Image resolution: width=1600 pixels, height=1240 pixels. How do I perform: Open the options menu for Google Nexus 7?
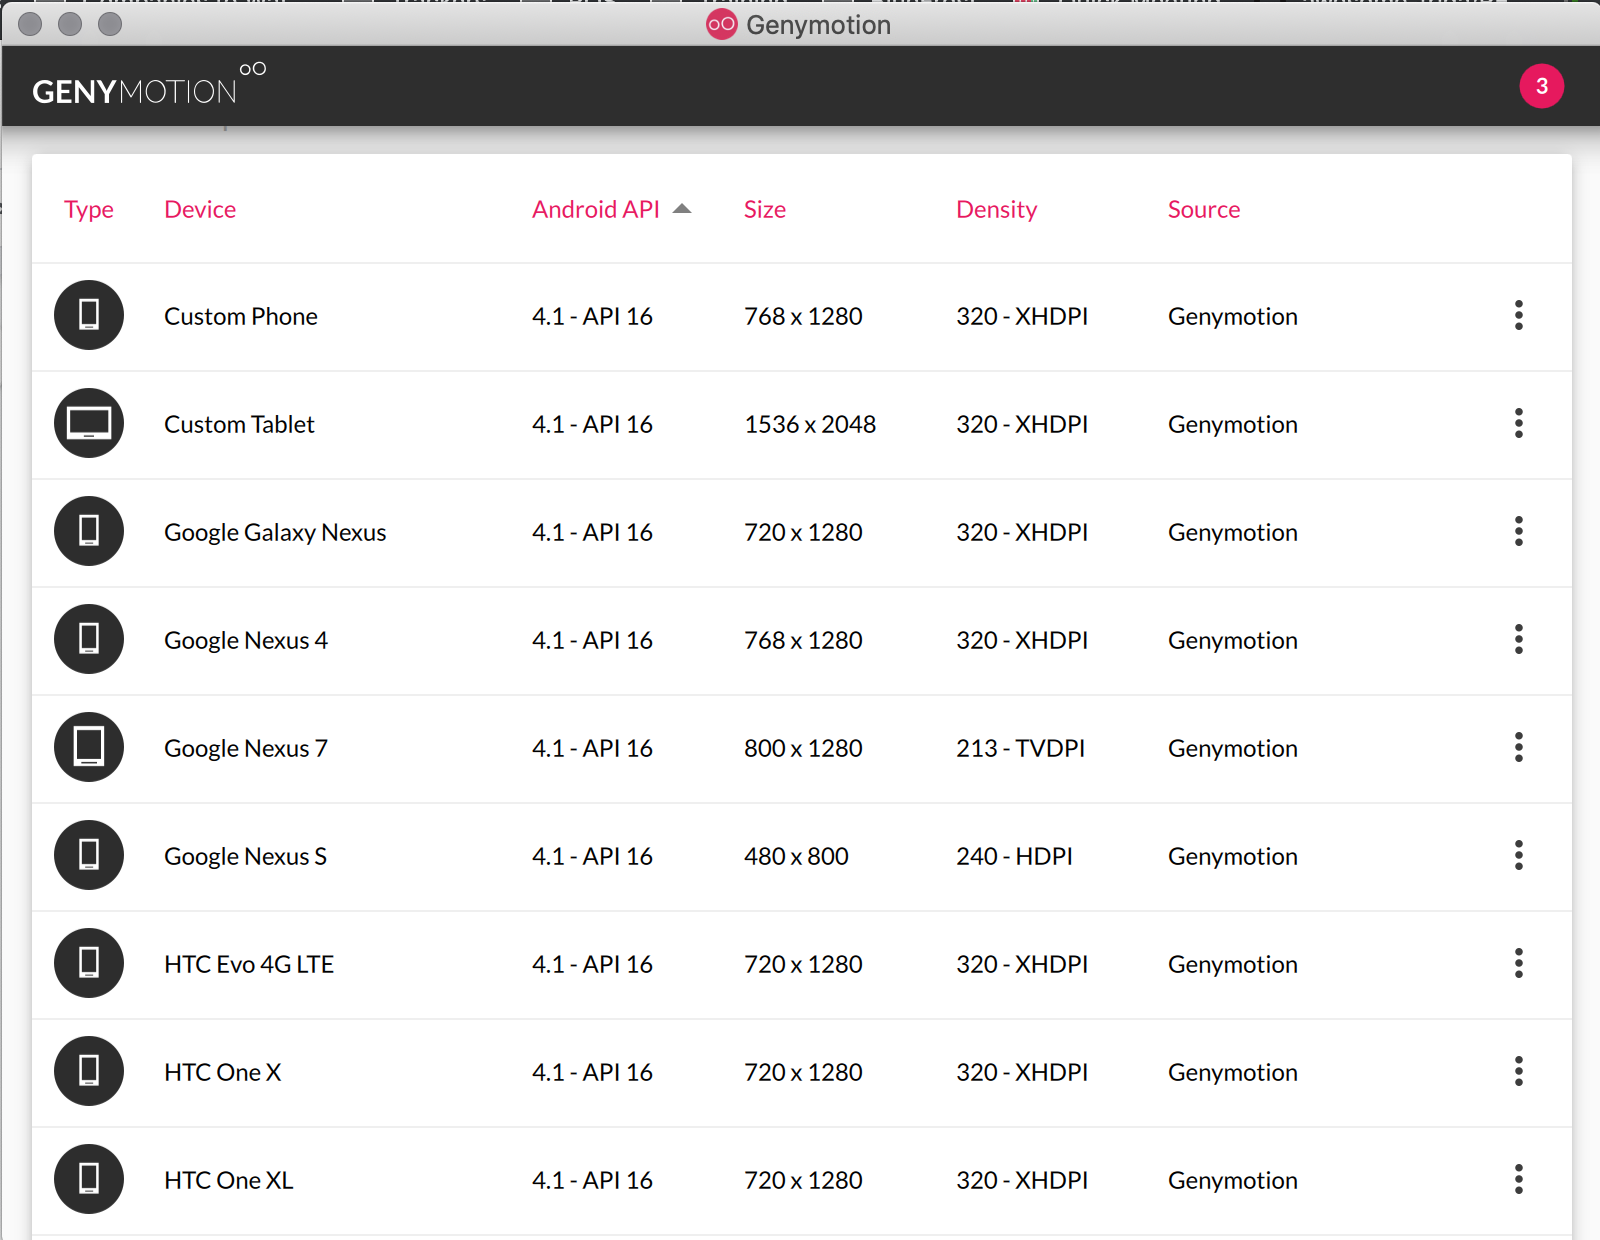click(1518, 747)
